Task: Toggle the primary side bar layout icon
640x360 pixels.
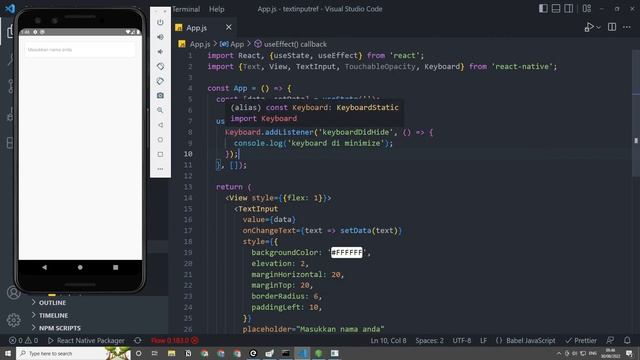Action: tap(543, 9)
